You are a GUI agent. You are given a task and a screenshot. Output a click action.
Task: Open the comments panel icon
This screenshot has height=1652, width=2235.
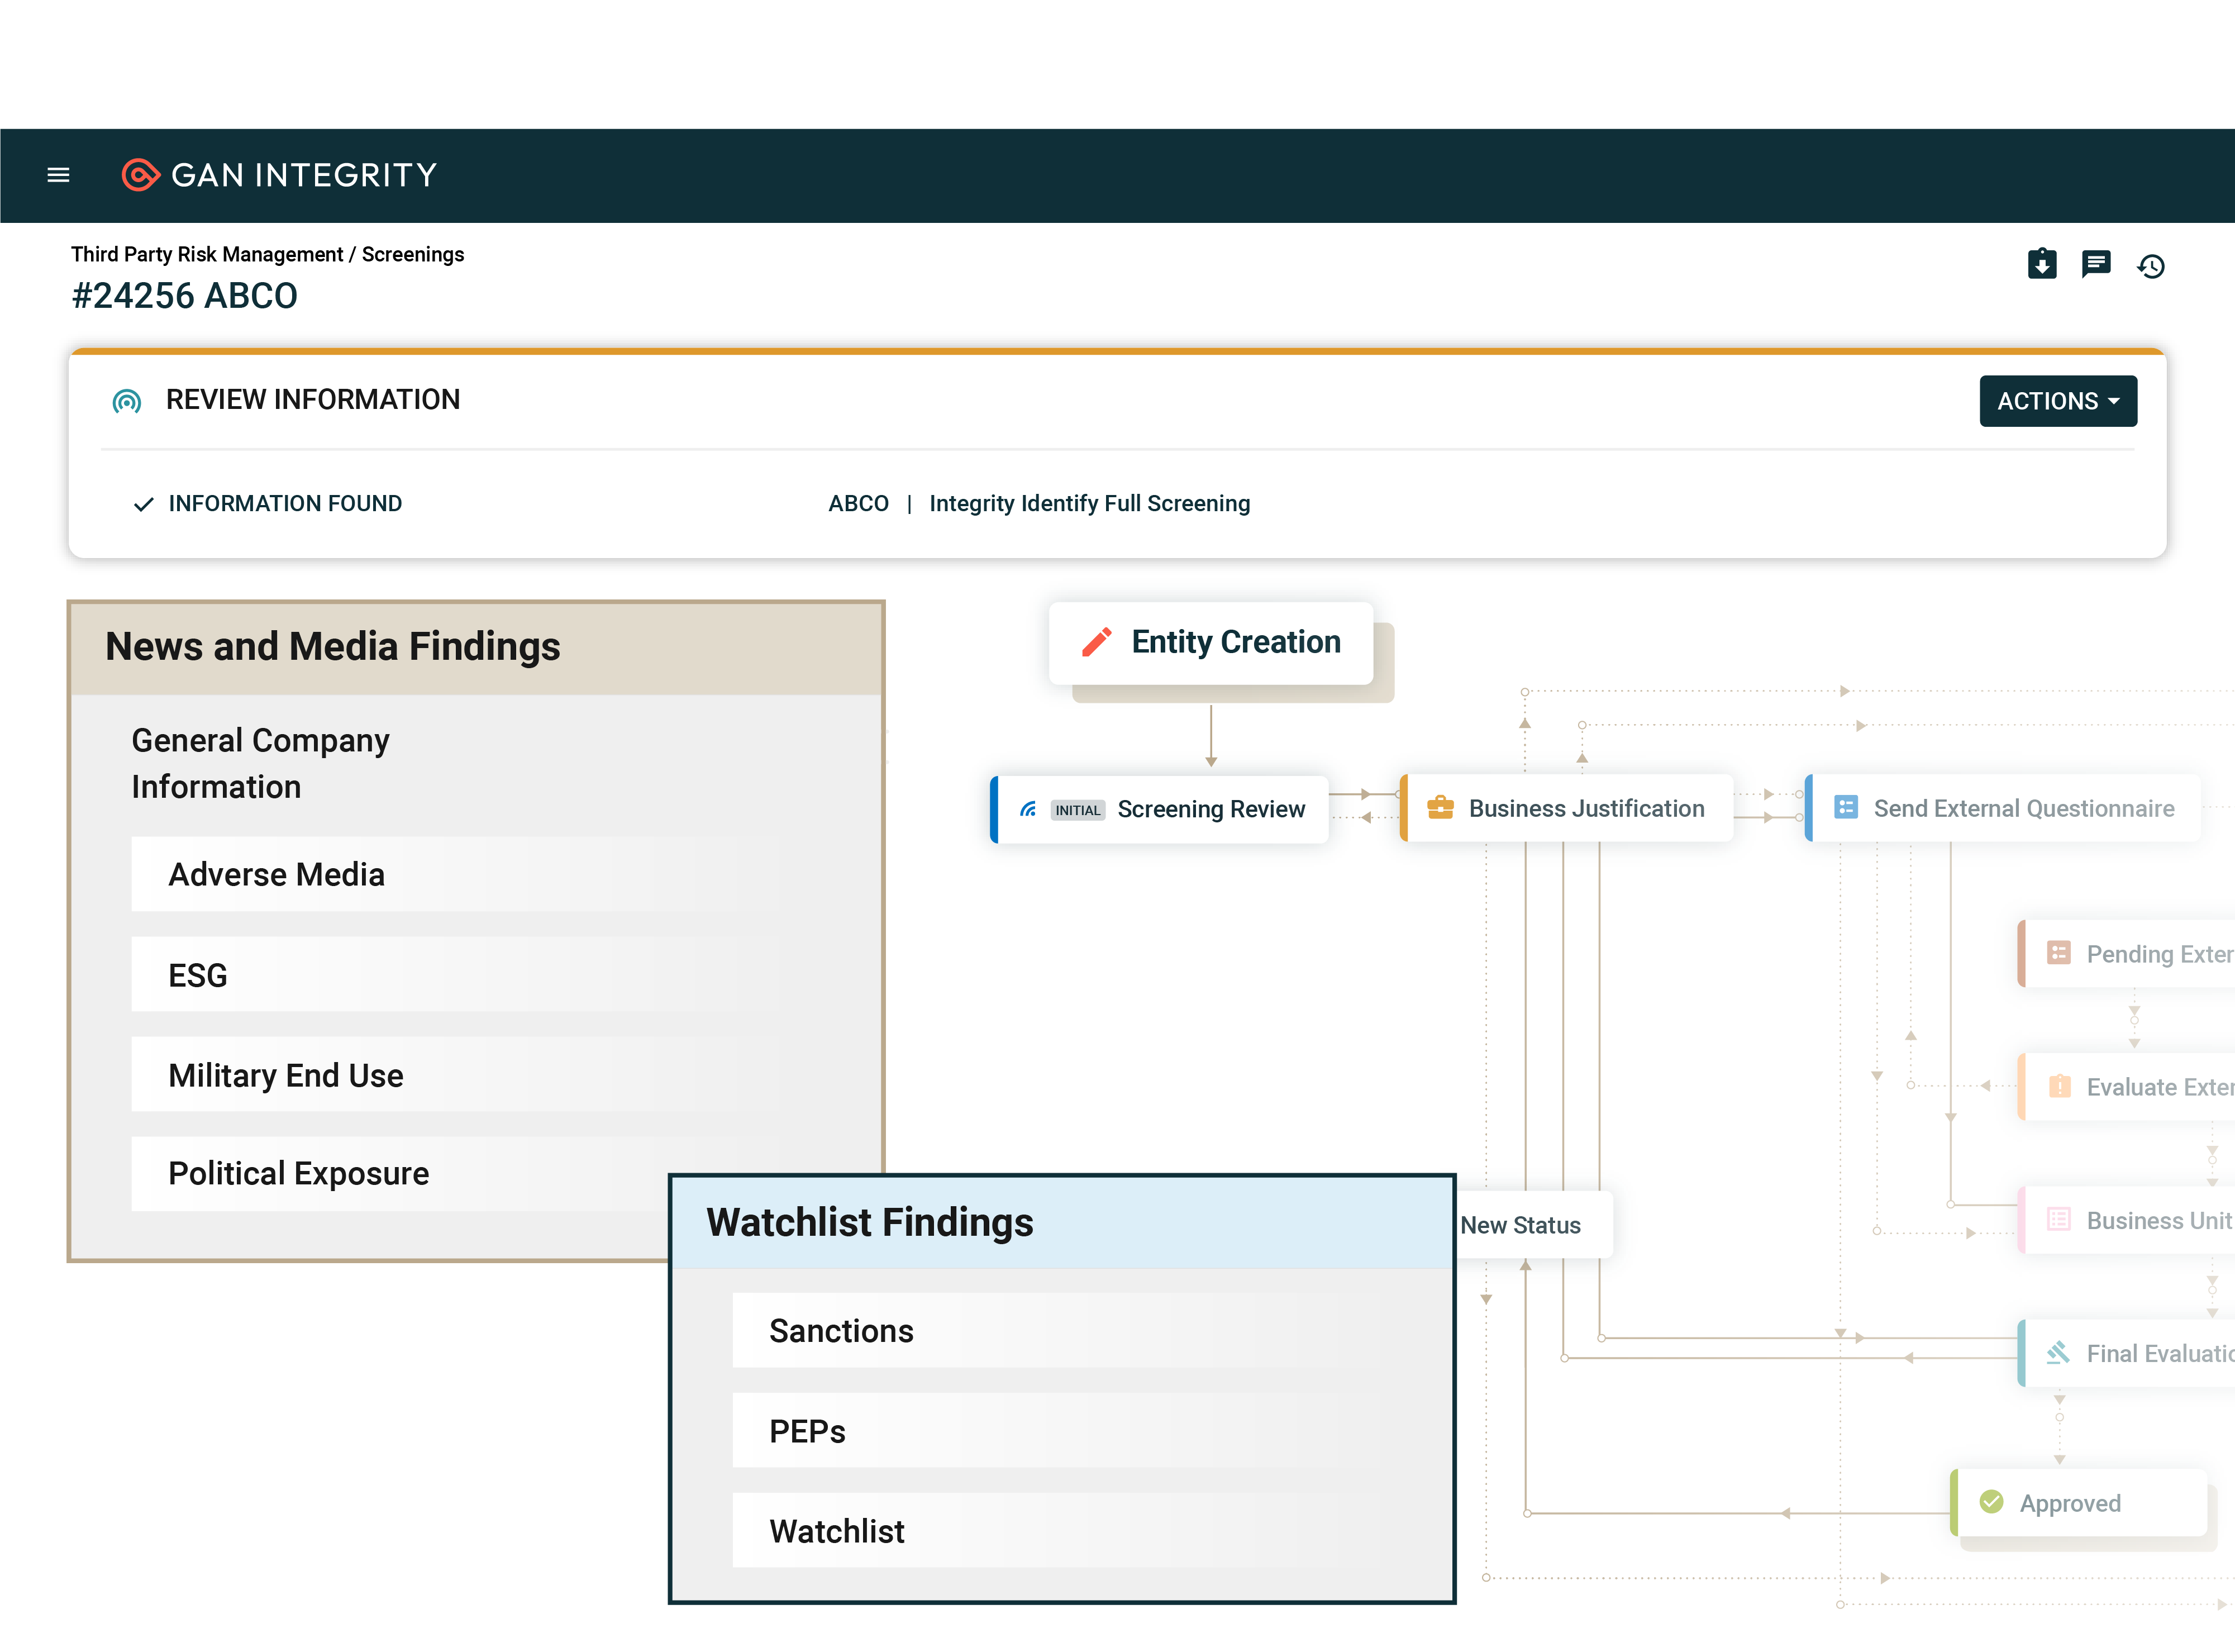[x=2097, y=264]
